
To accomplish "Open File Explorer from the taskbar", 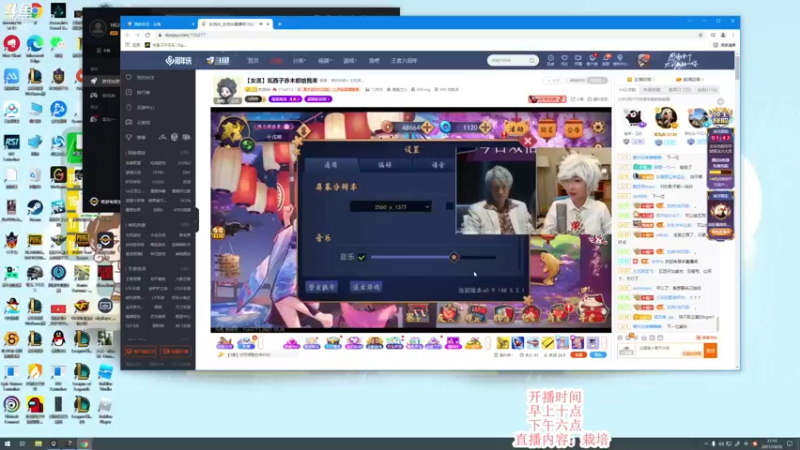I will (x=38, y=444).
